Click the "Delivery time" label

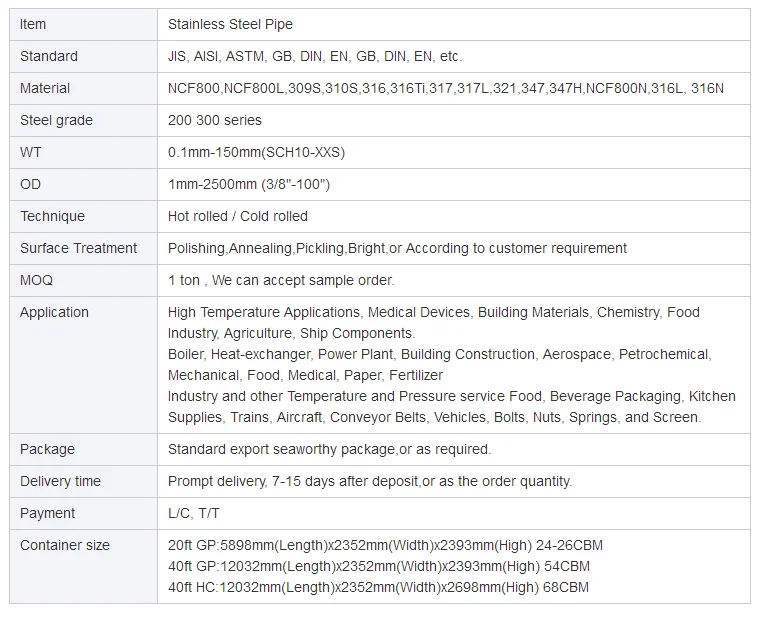pyautogui.click(x=60, y=481)
